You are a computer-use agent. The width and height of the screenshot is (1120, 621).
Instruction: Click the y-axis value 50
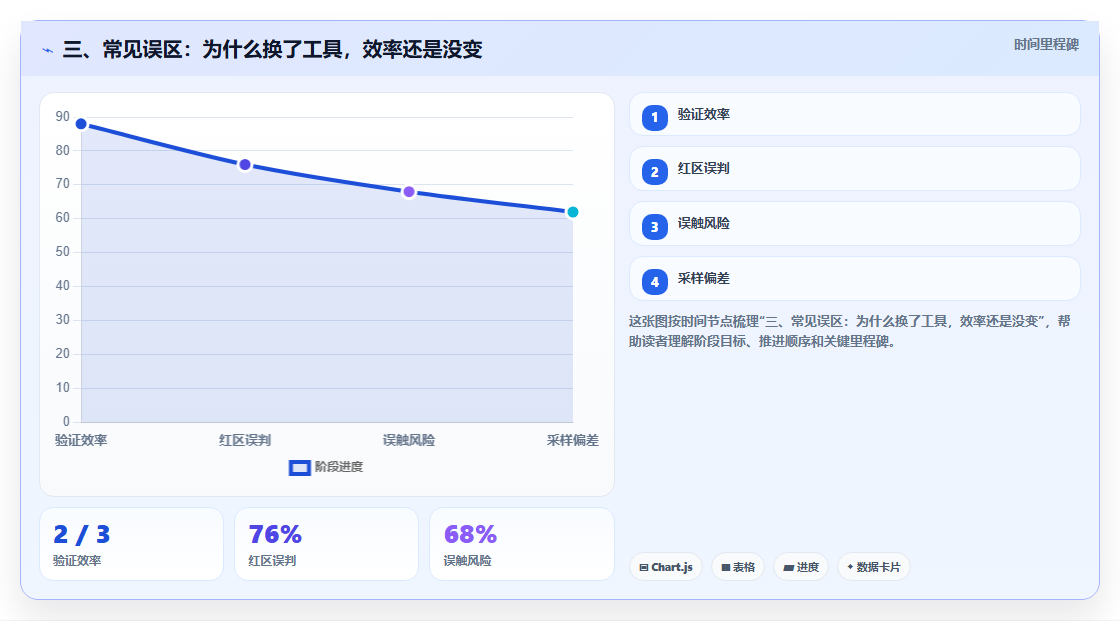click(x=63, y=252)
